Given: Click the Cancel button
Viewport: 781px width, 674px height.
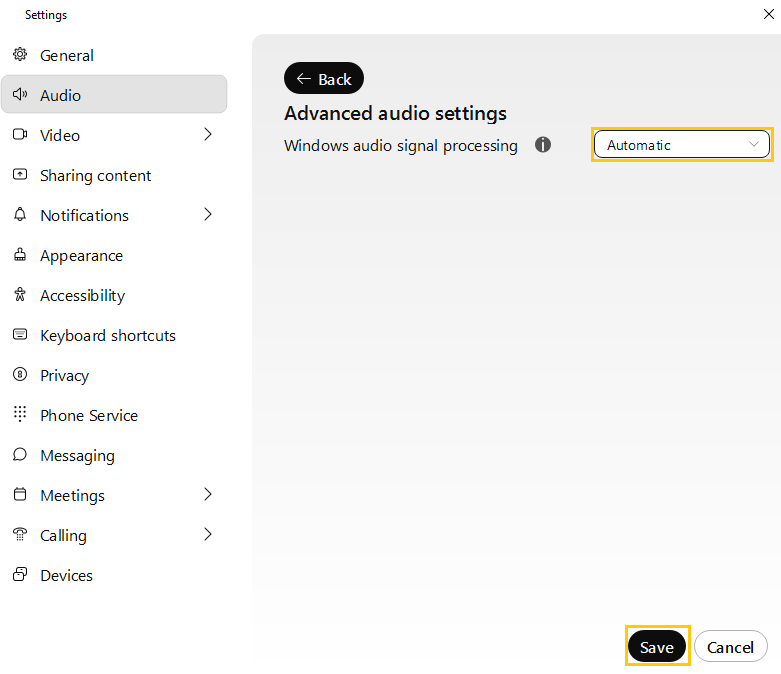Looking at the screenshot, I should pos(730,647).
